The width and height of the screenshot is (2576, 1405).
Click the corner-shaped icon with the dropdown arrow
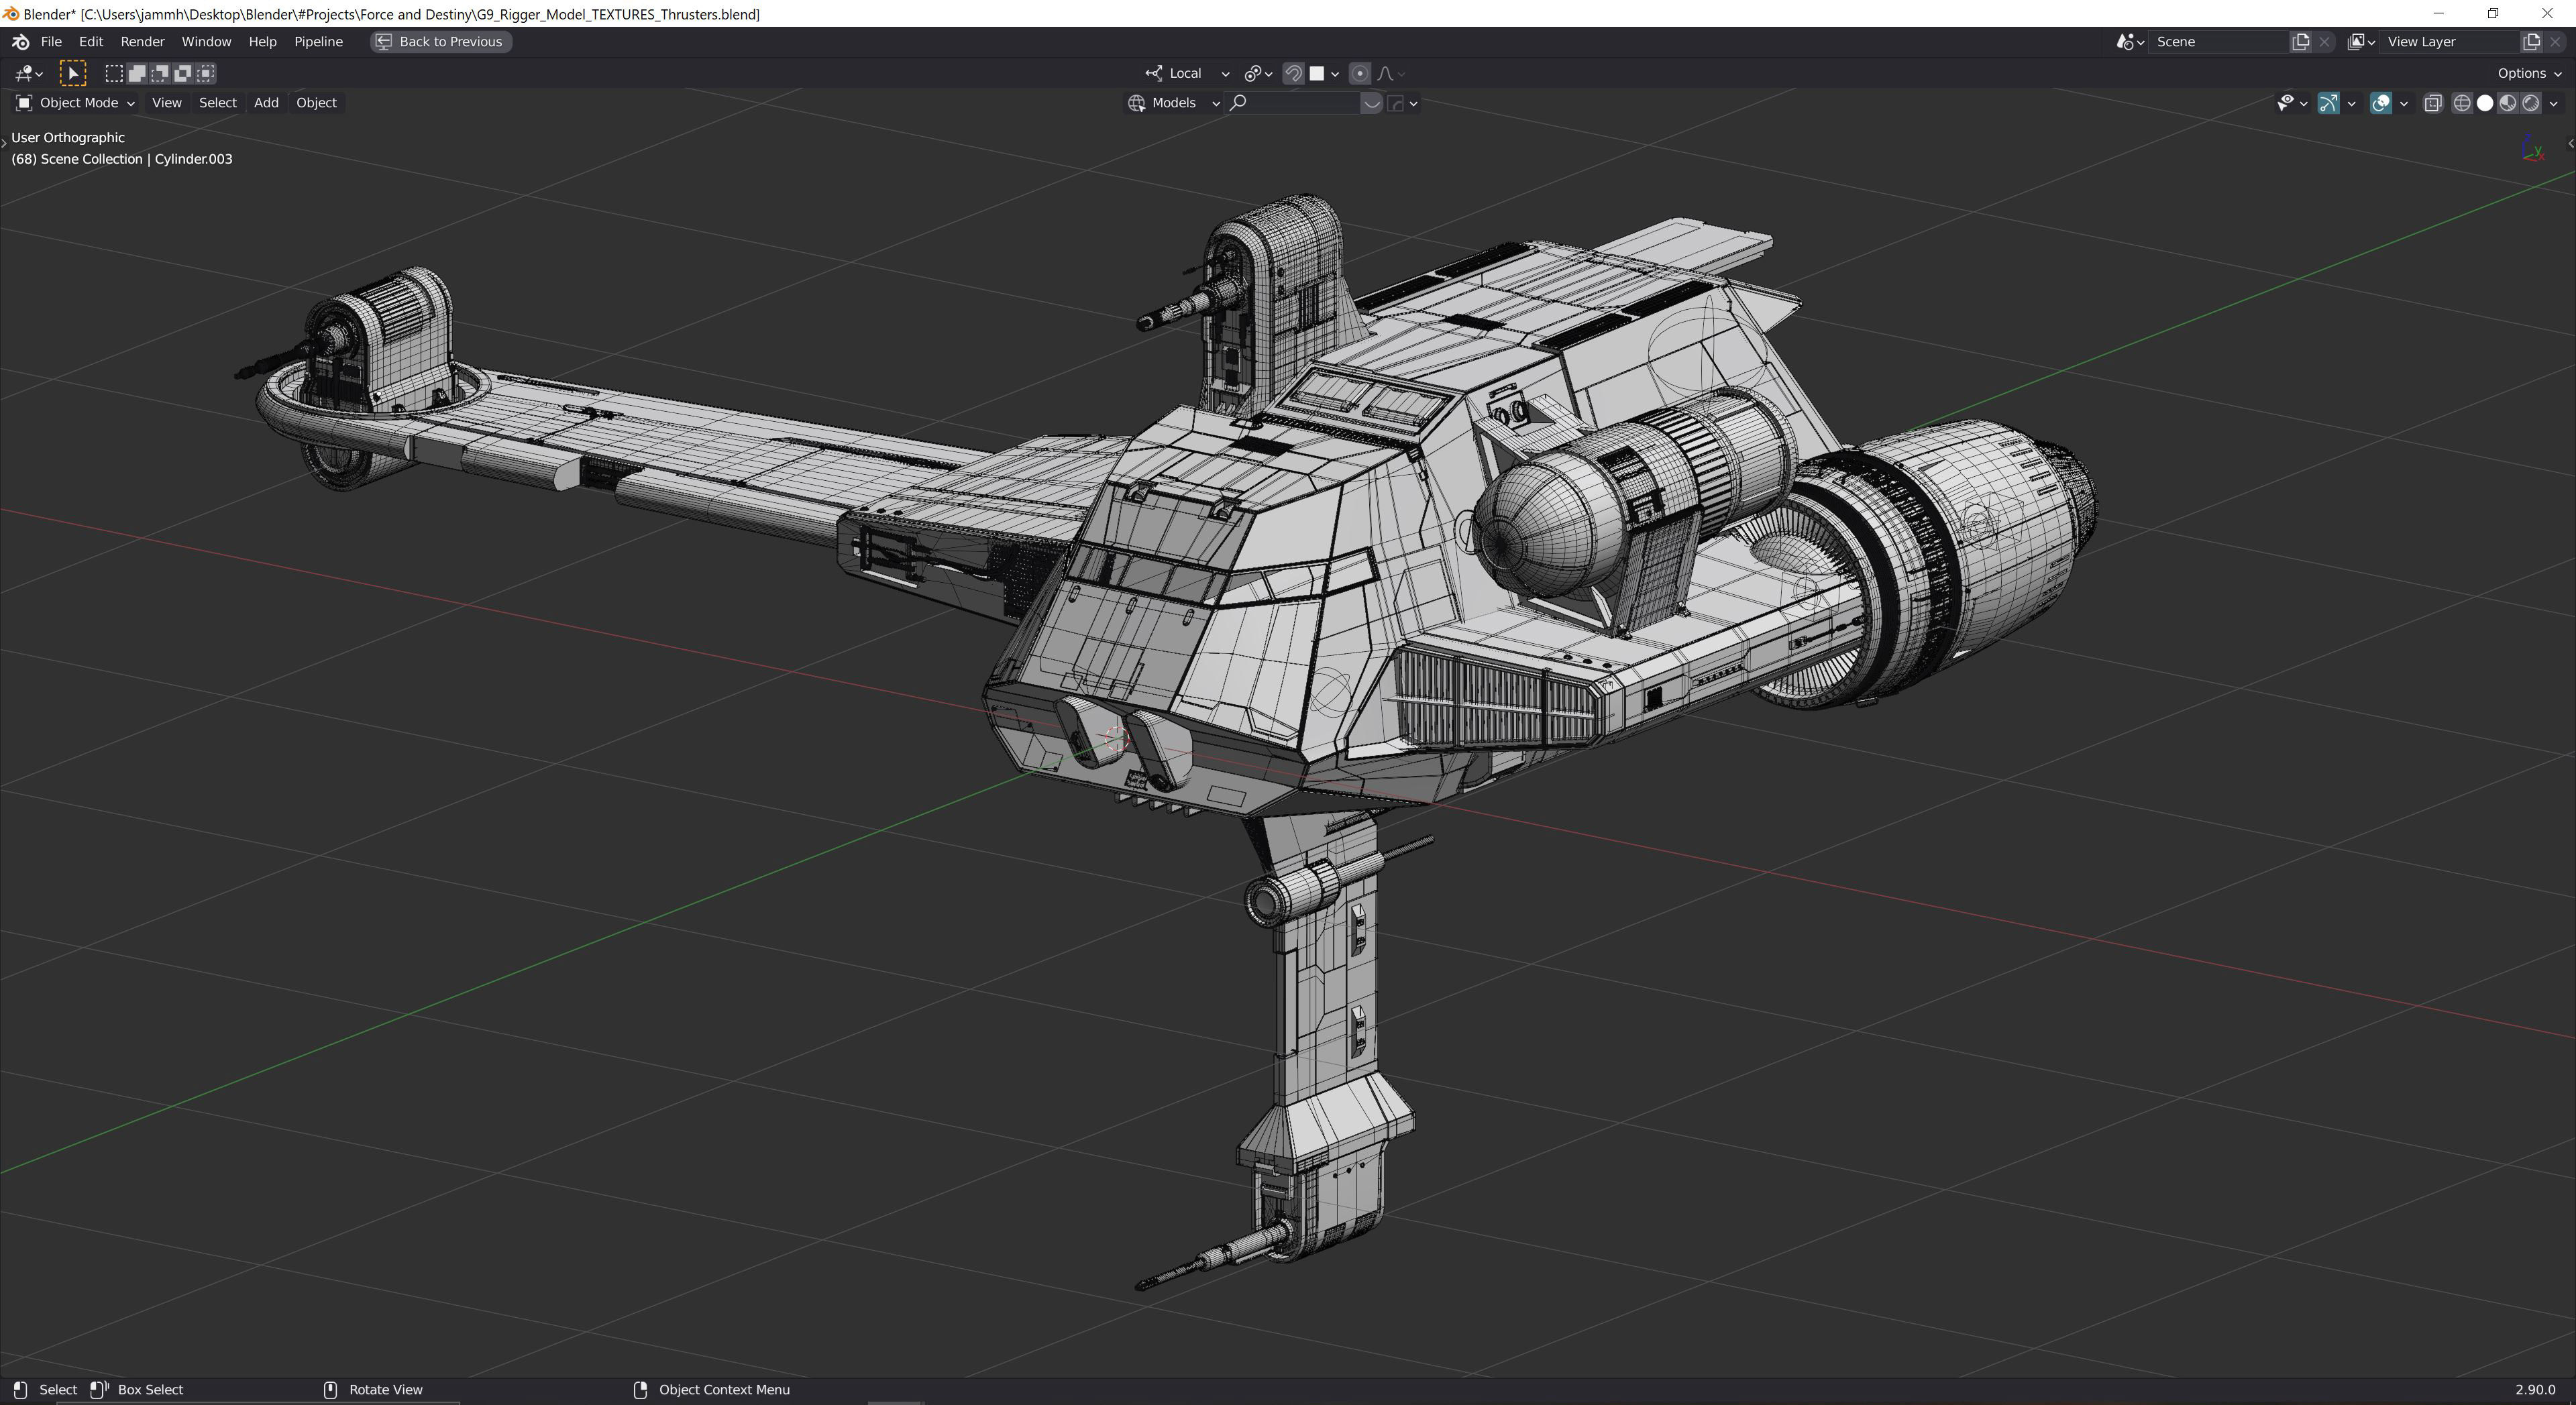[1403, 103]
